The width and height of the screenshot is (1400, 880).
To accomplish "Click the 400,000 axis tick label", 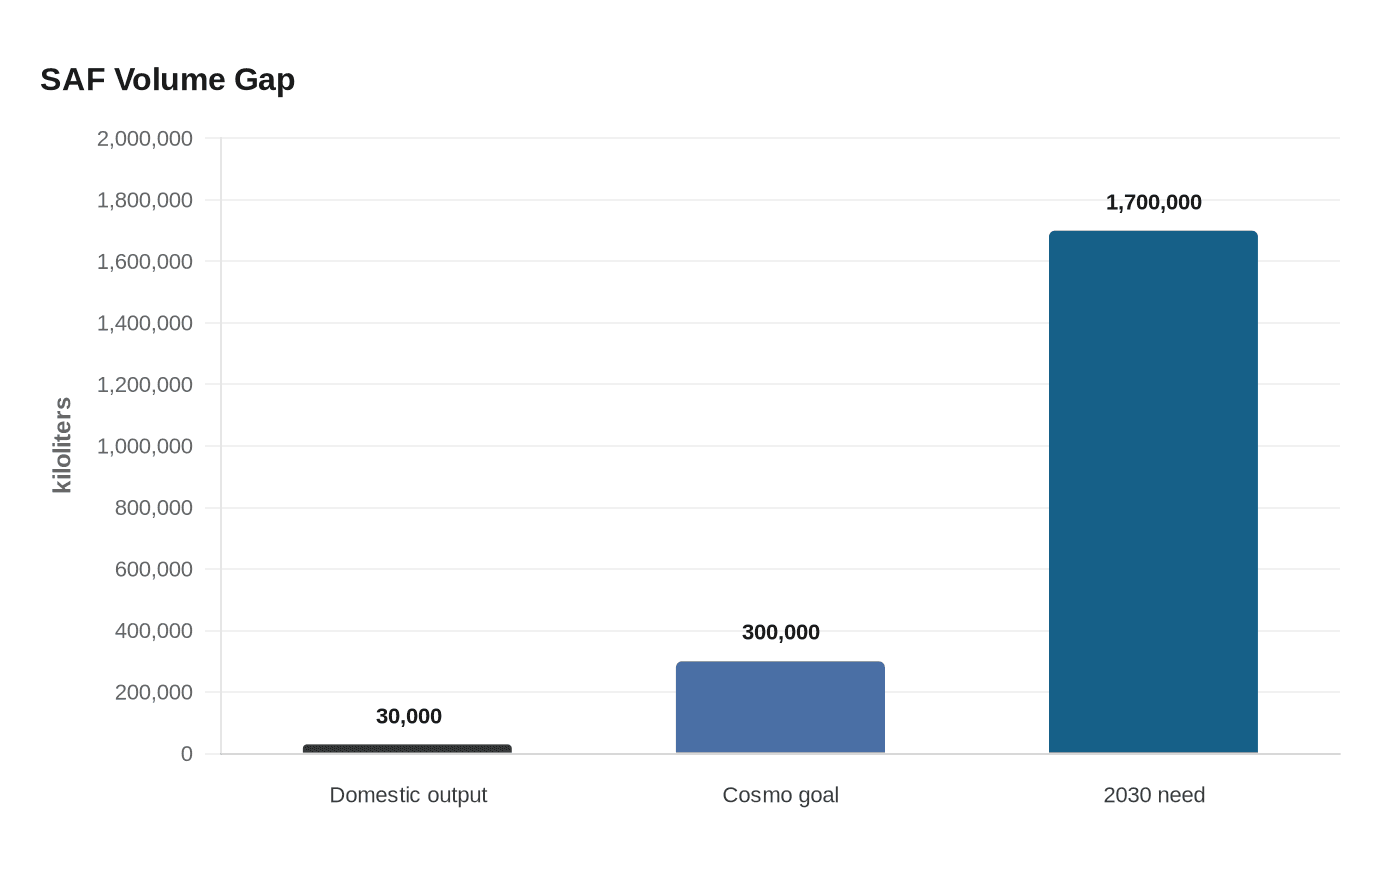I will coord(153,631).
